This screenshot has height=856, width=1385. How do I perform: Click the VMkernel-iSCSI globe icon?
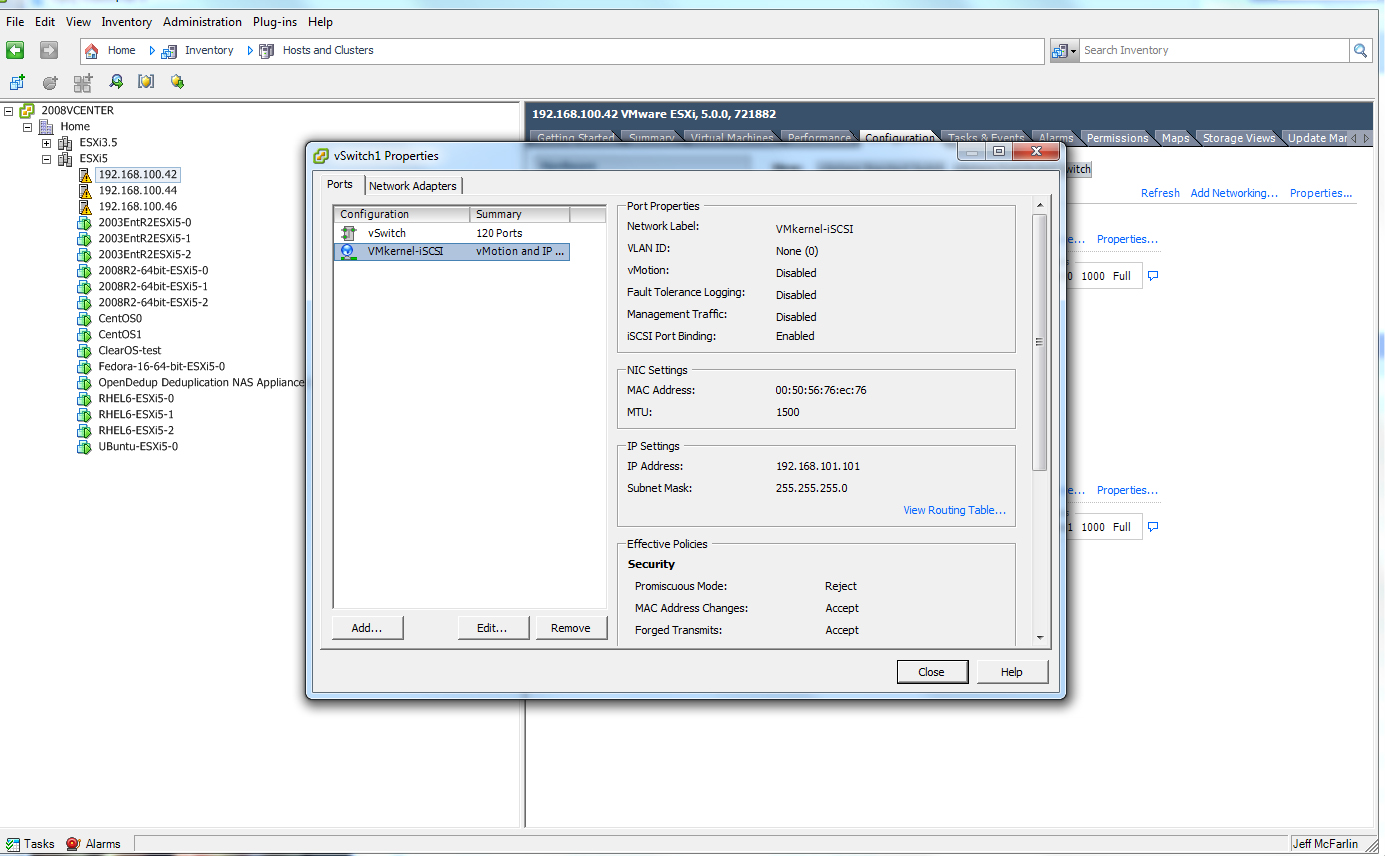point(348,252)
